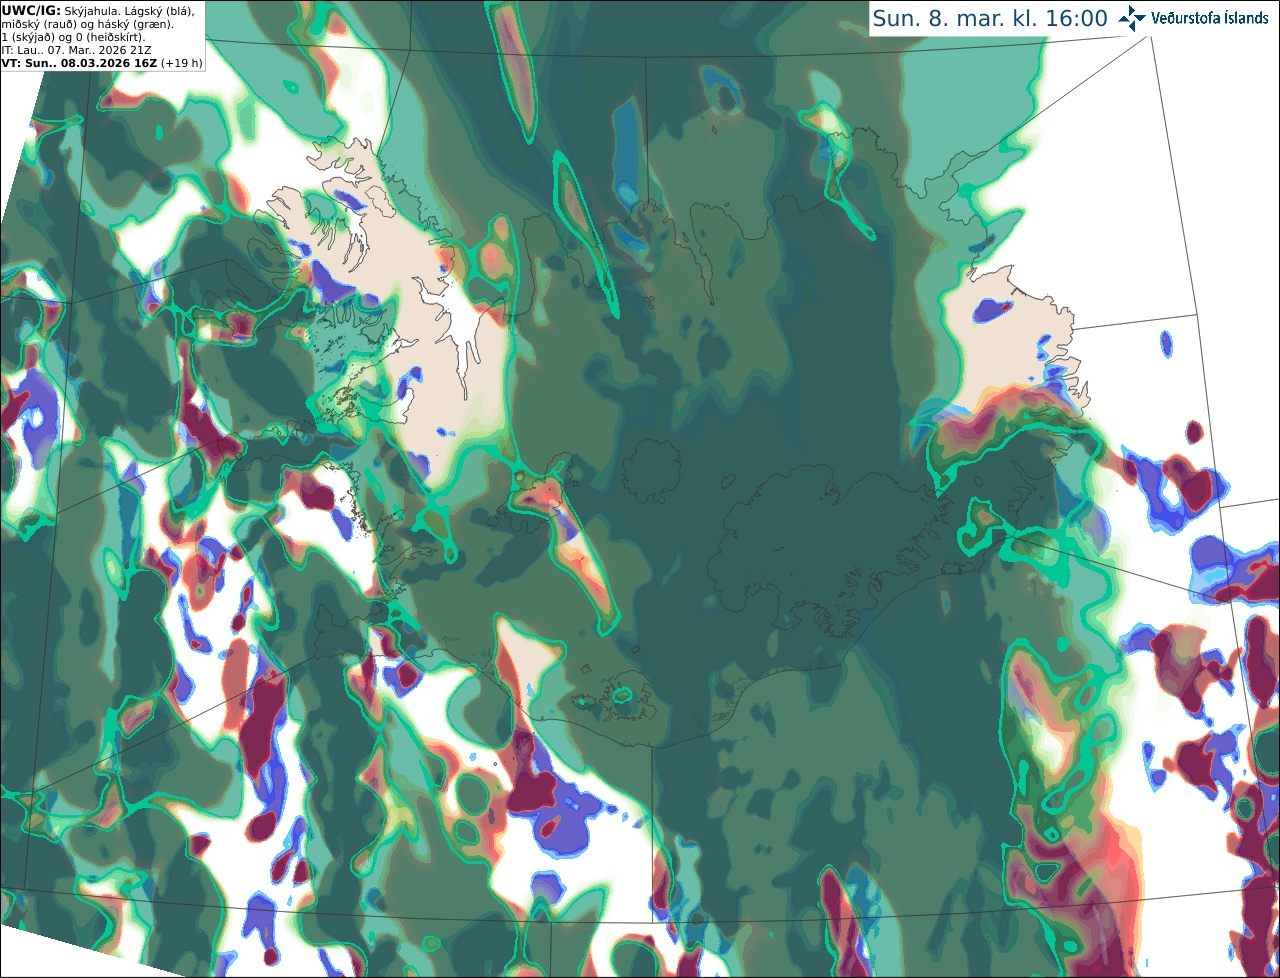Click the 'Sun. 8. mar. kl. 16:00' timestamp
This screenshot has width=1280, height=978.
tap(990, 19)
